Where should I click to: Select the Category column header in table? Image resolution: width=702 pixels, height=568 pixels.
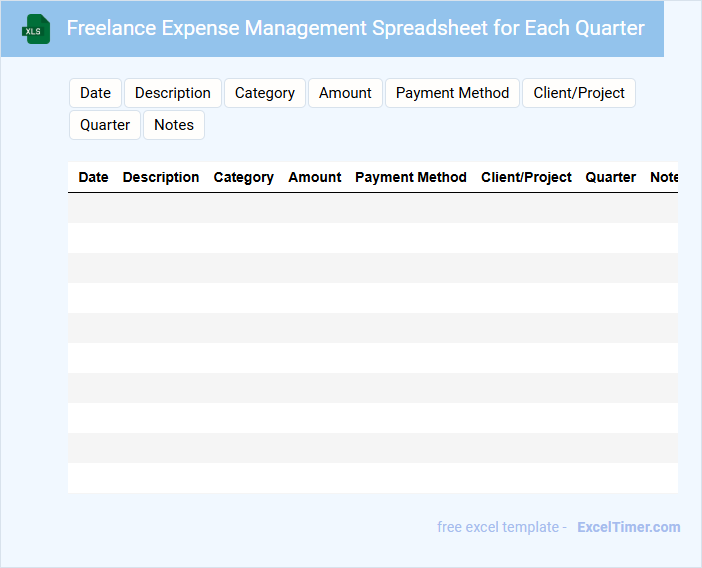[243, 177]
